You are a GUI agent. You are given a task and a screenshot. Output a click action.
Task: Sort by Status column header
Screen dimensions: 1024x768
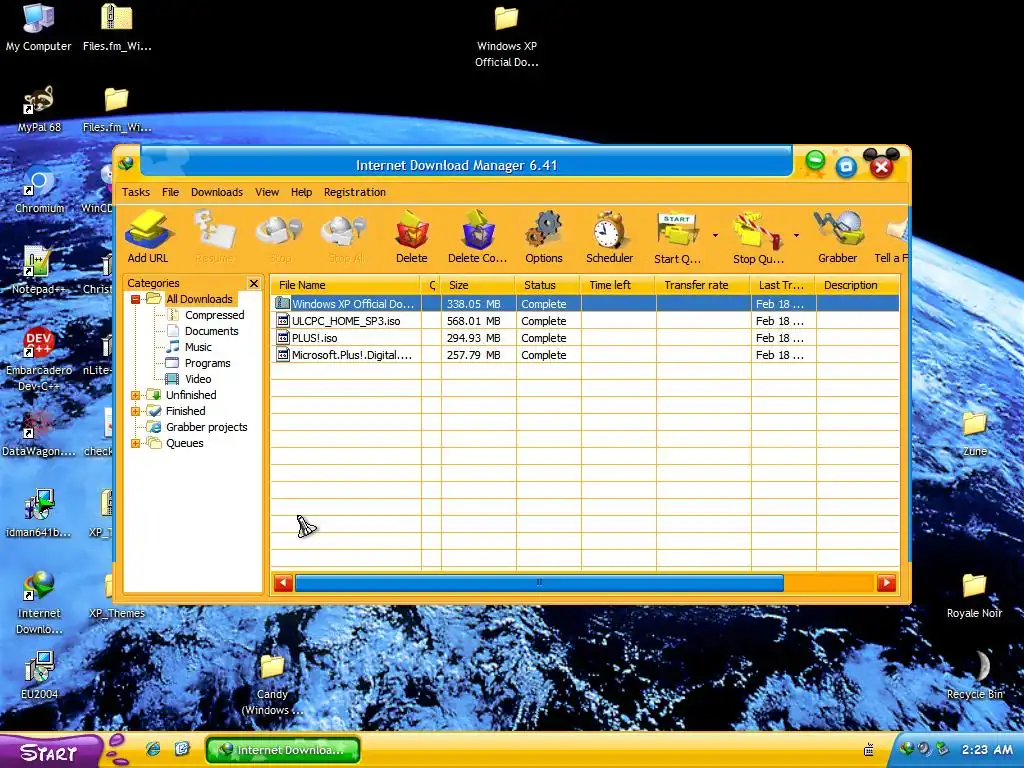549,285
